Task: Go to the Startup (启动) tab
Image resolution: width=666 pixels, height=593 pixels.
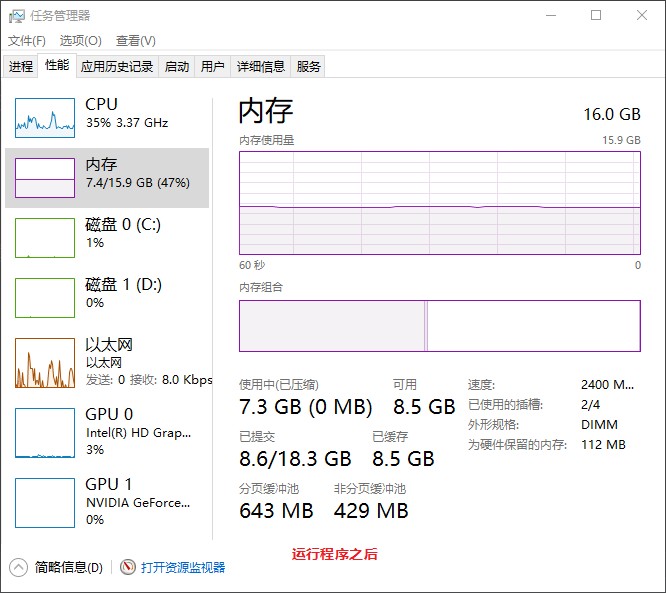Action: 177,67
